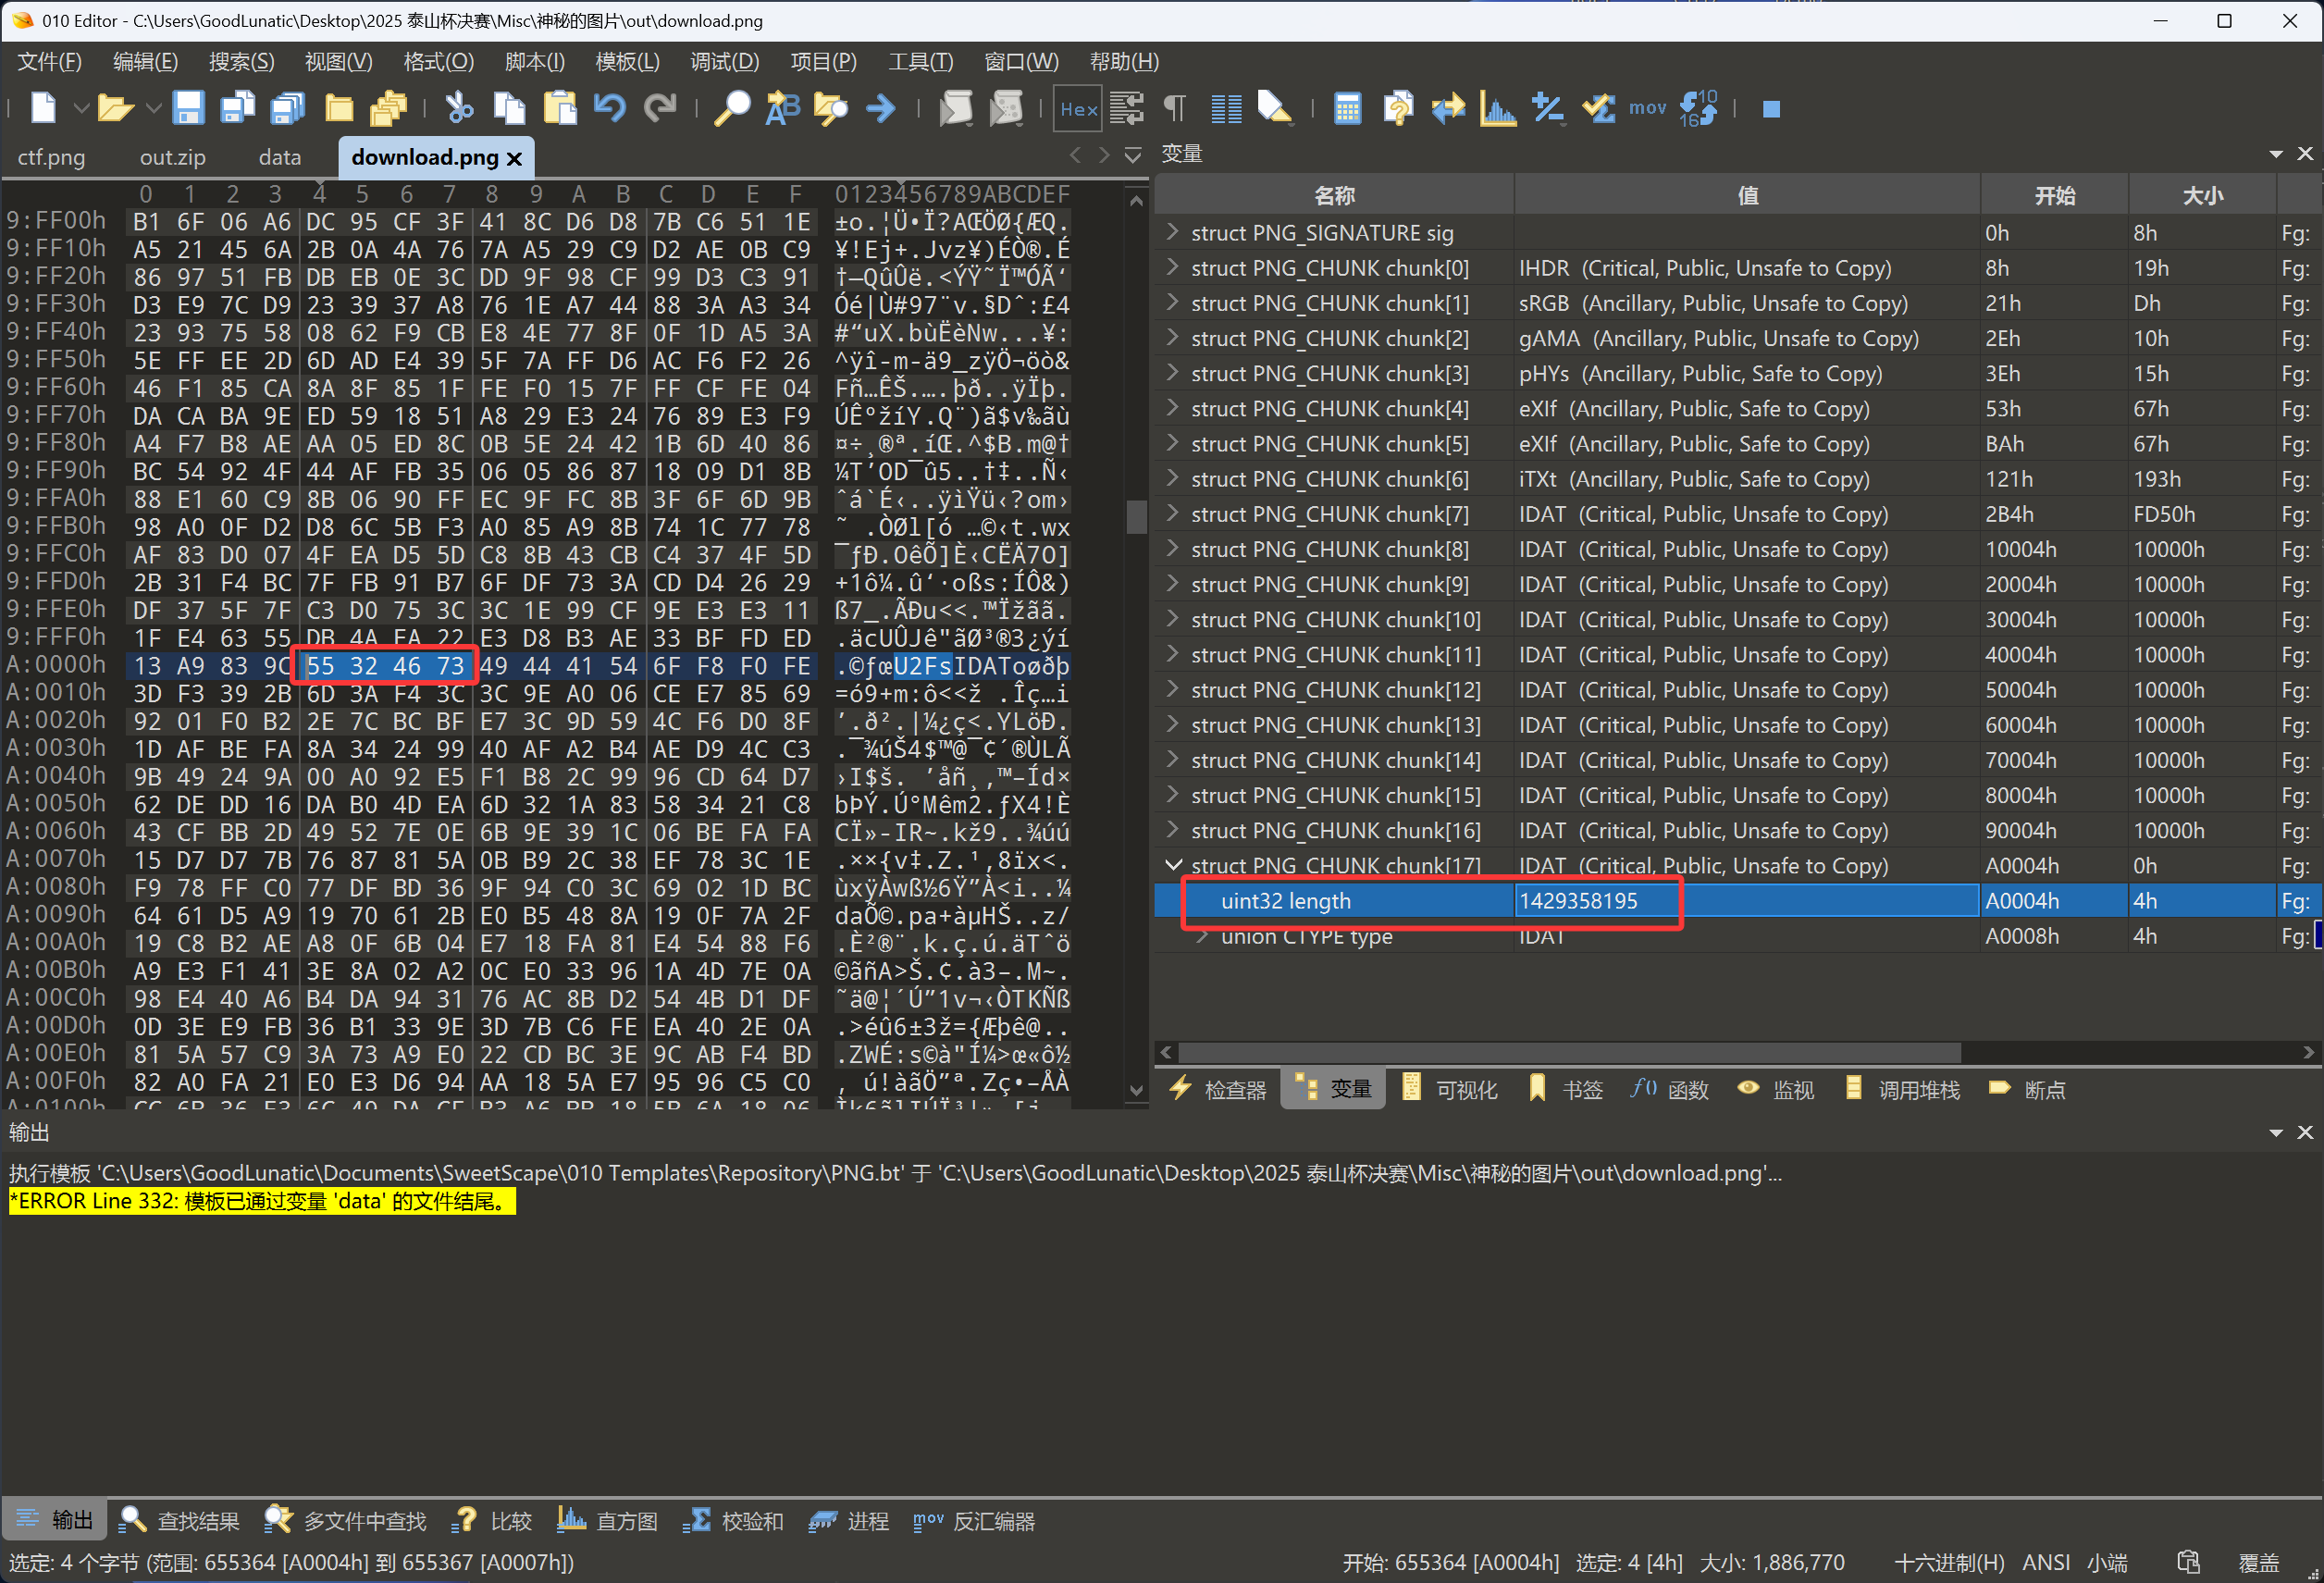The image size is (2324, 1583).
Task: Open the file tabs list dropdown arrow
Action: [1133, 155]
